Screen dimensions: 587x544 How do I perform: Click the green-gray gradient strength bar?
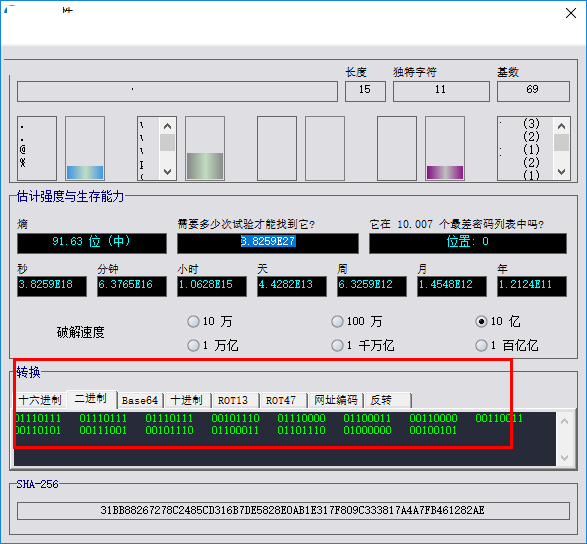pyautogui.click(x=205, y=165)
